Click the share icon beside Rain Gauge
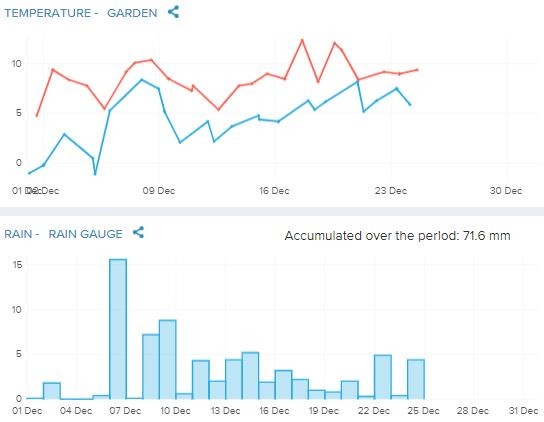This screenshot has height=422, width=544. [x=138, y=233]
